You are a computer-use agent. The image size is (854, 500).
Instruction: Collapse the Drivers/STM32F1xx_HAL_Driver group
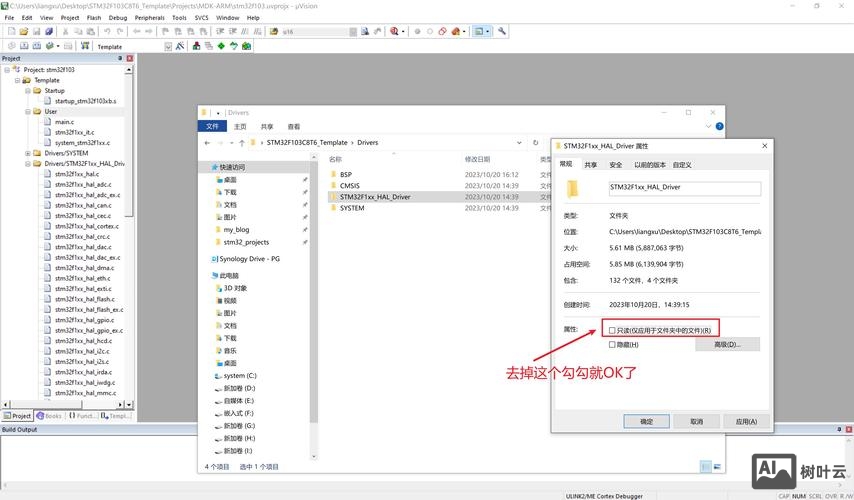coord(28,163)
